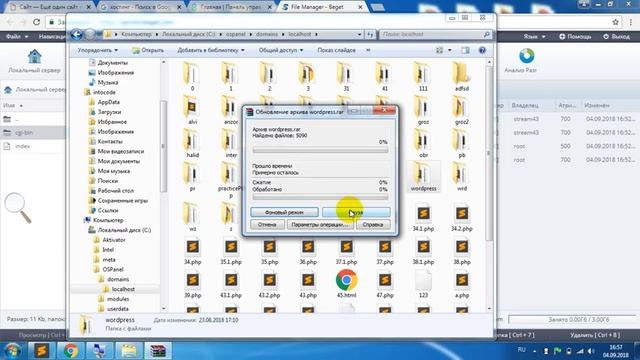640x360 pixels.
Task: Open Язык language dropdown in Beget
Action: [534, 37]
